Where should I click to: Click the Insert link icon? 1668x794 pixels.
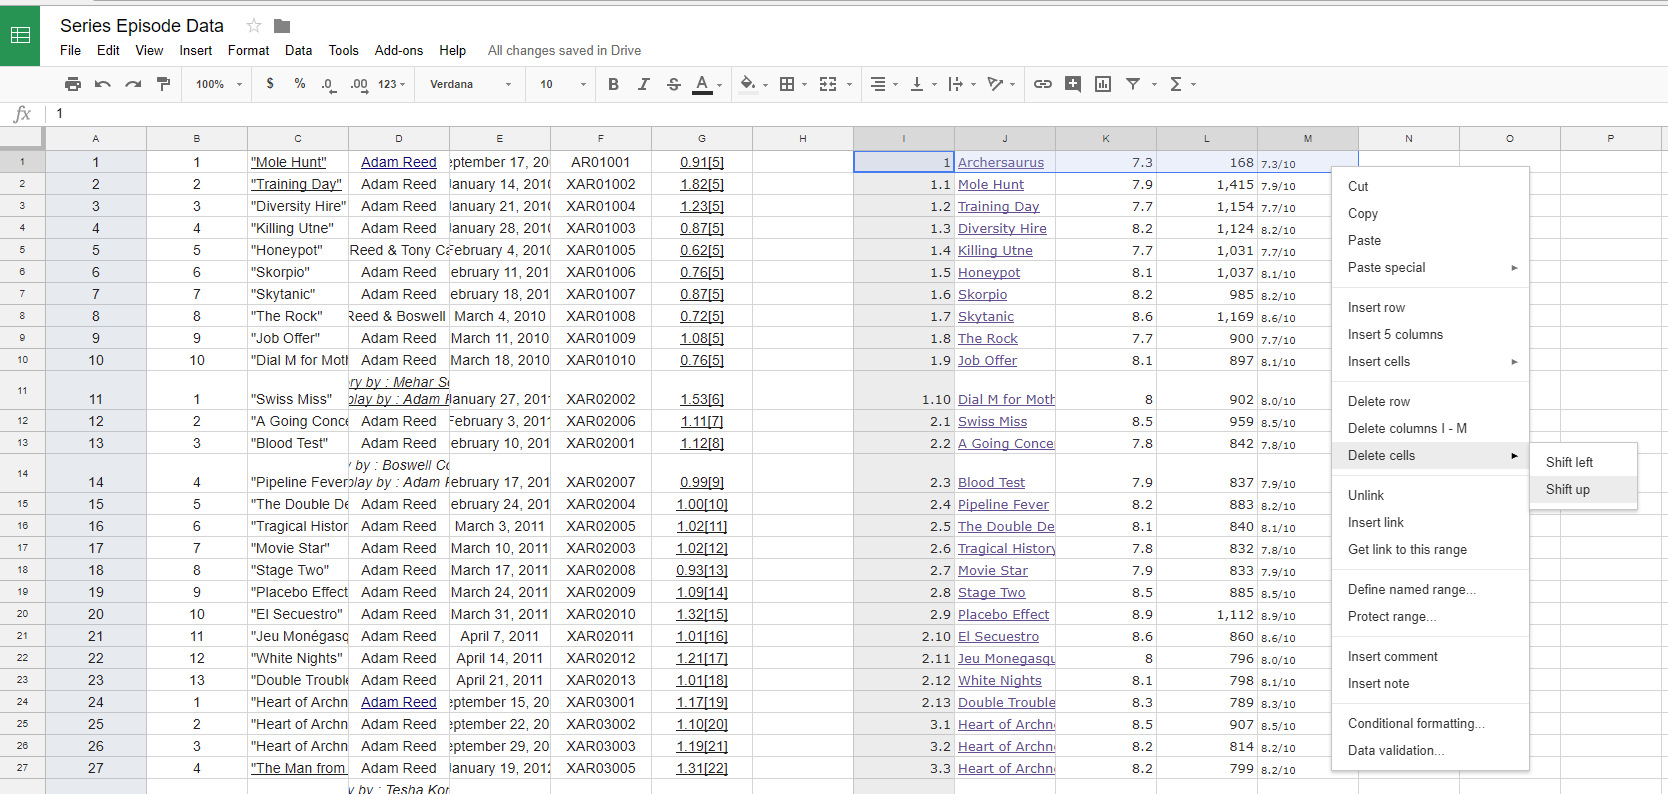1042,84
